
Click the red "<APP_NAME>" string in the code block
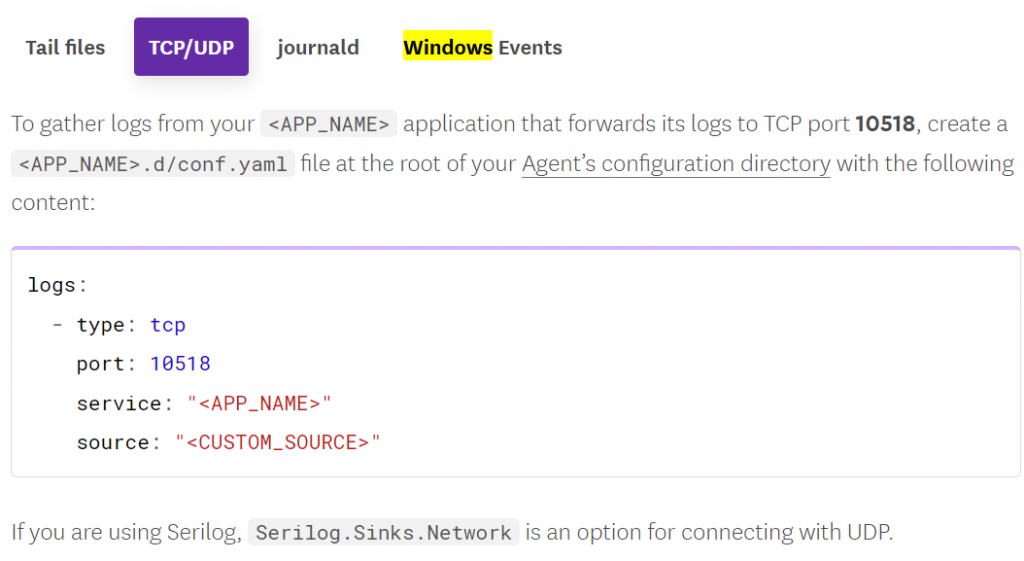point(259,403)
